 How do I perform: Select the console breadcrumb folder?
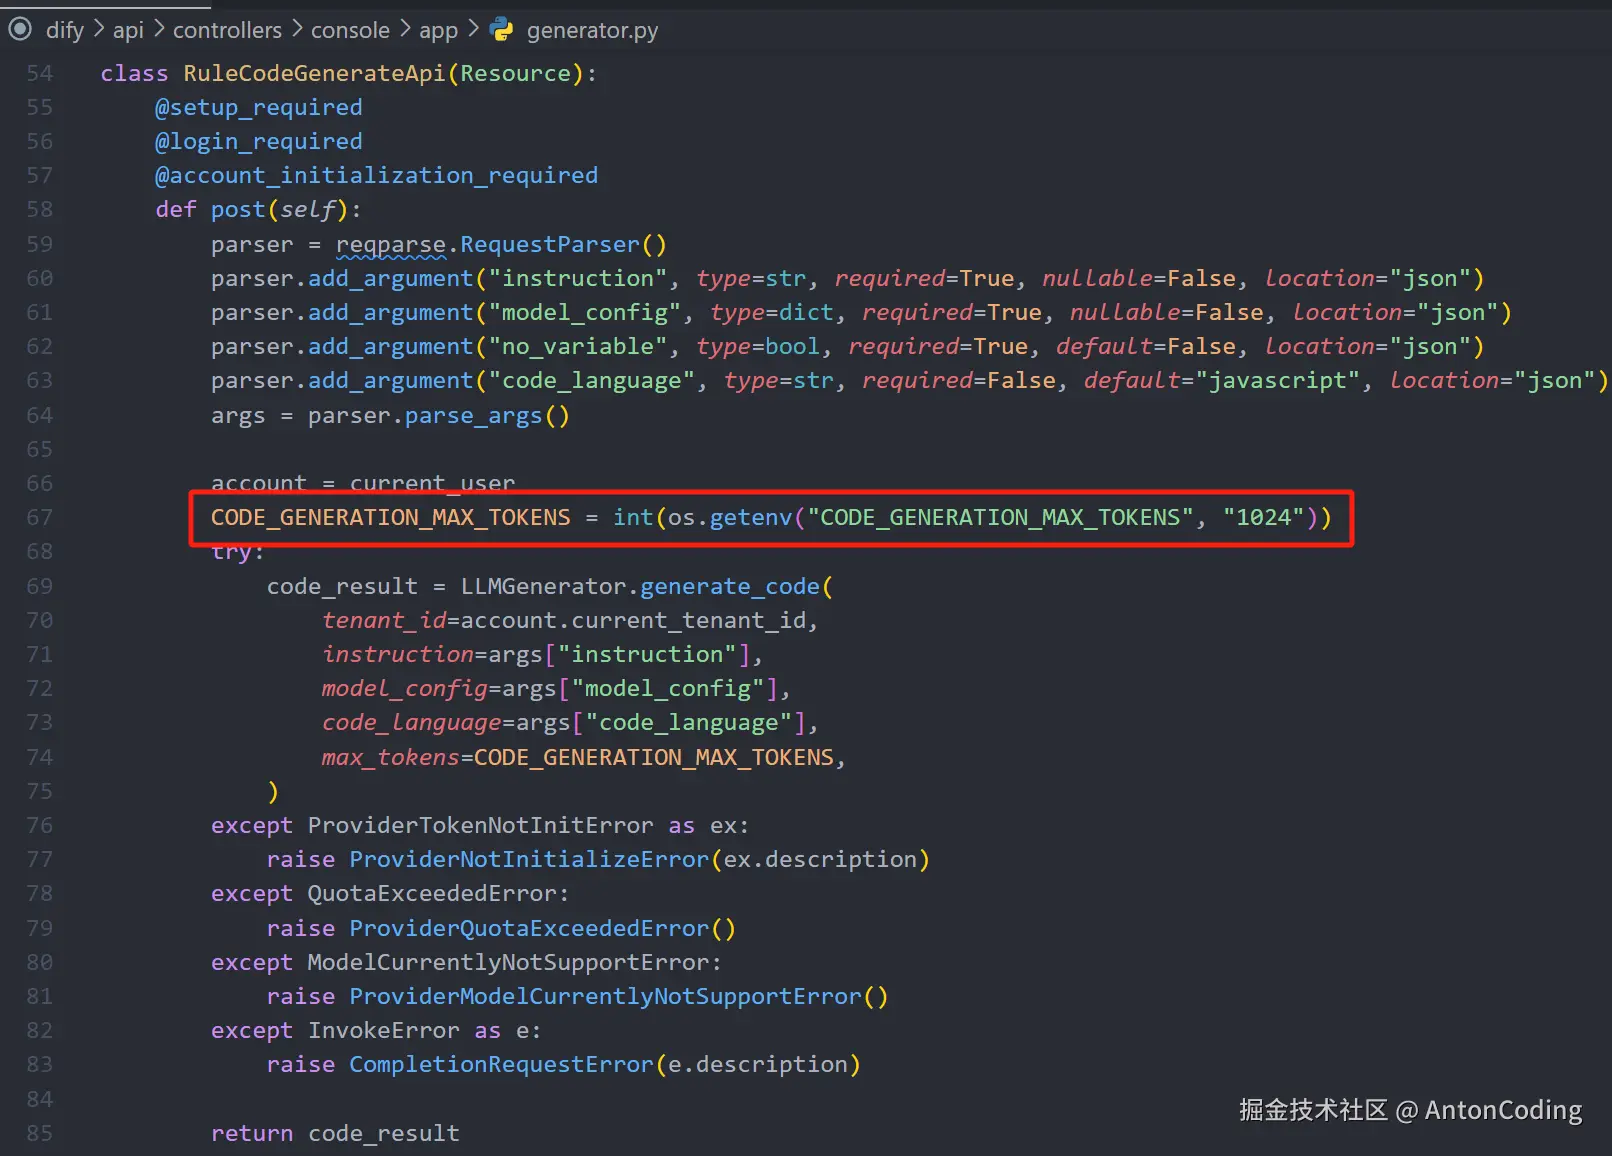pyautogui.click(x=350, y=30)
